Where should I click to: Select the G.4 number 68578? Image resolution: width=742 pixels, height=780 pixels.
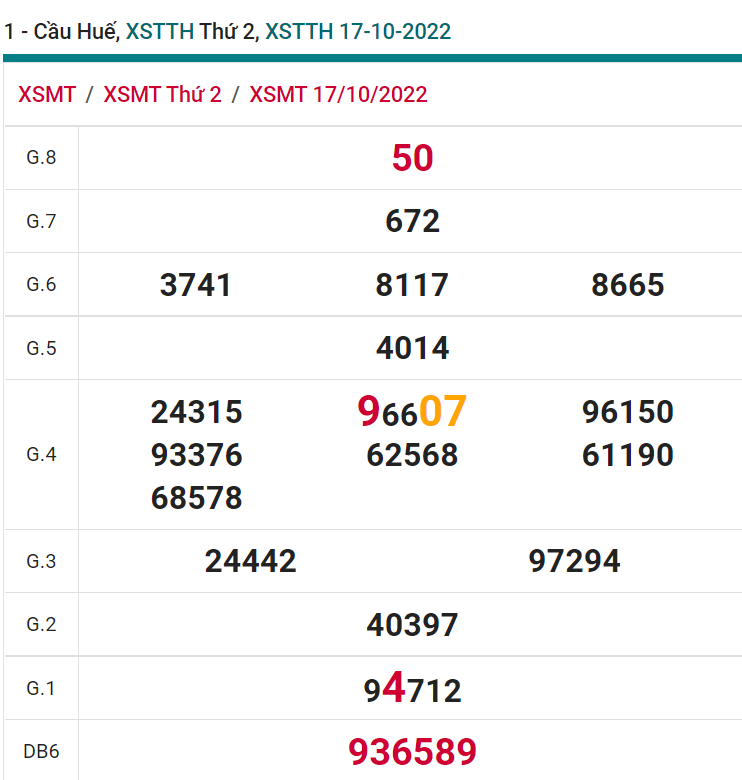(x=196, y=497)
